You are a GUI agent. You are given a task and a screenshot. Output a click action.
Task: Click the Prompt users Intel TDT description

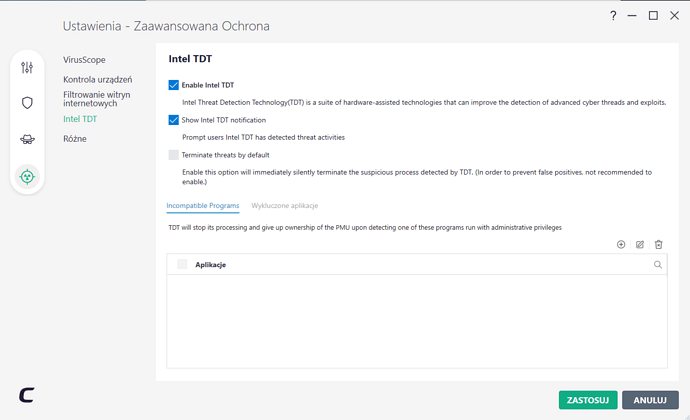(x=263, y=137)
